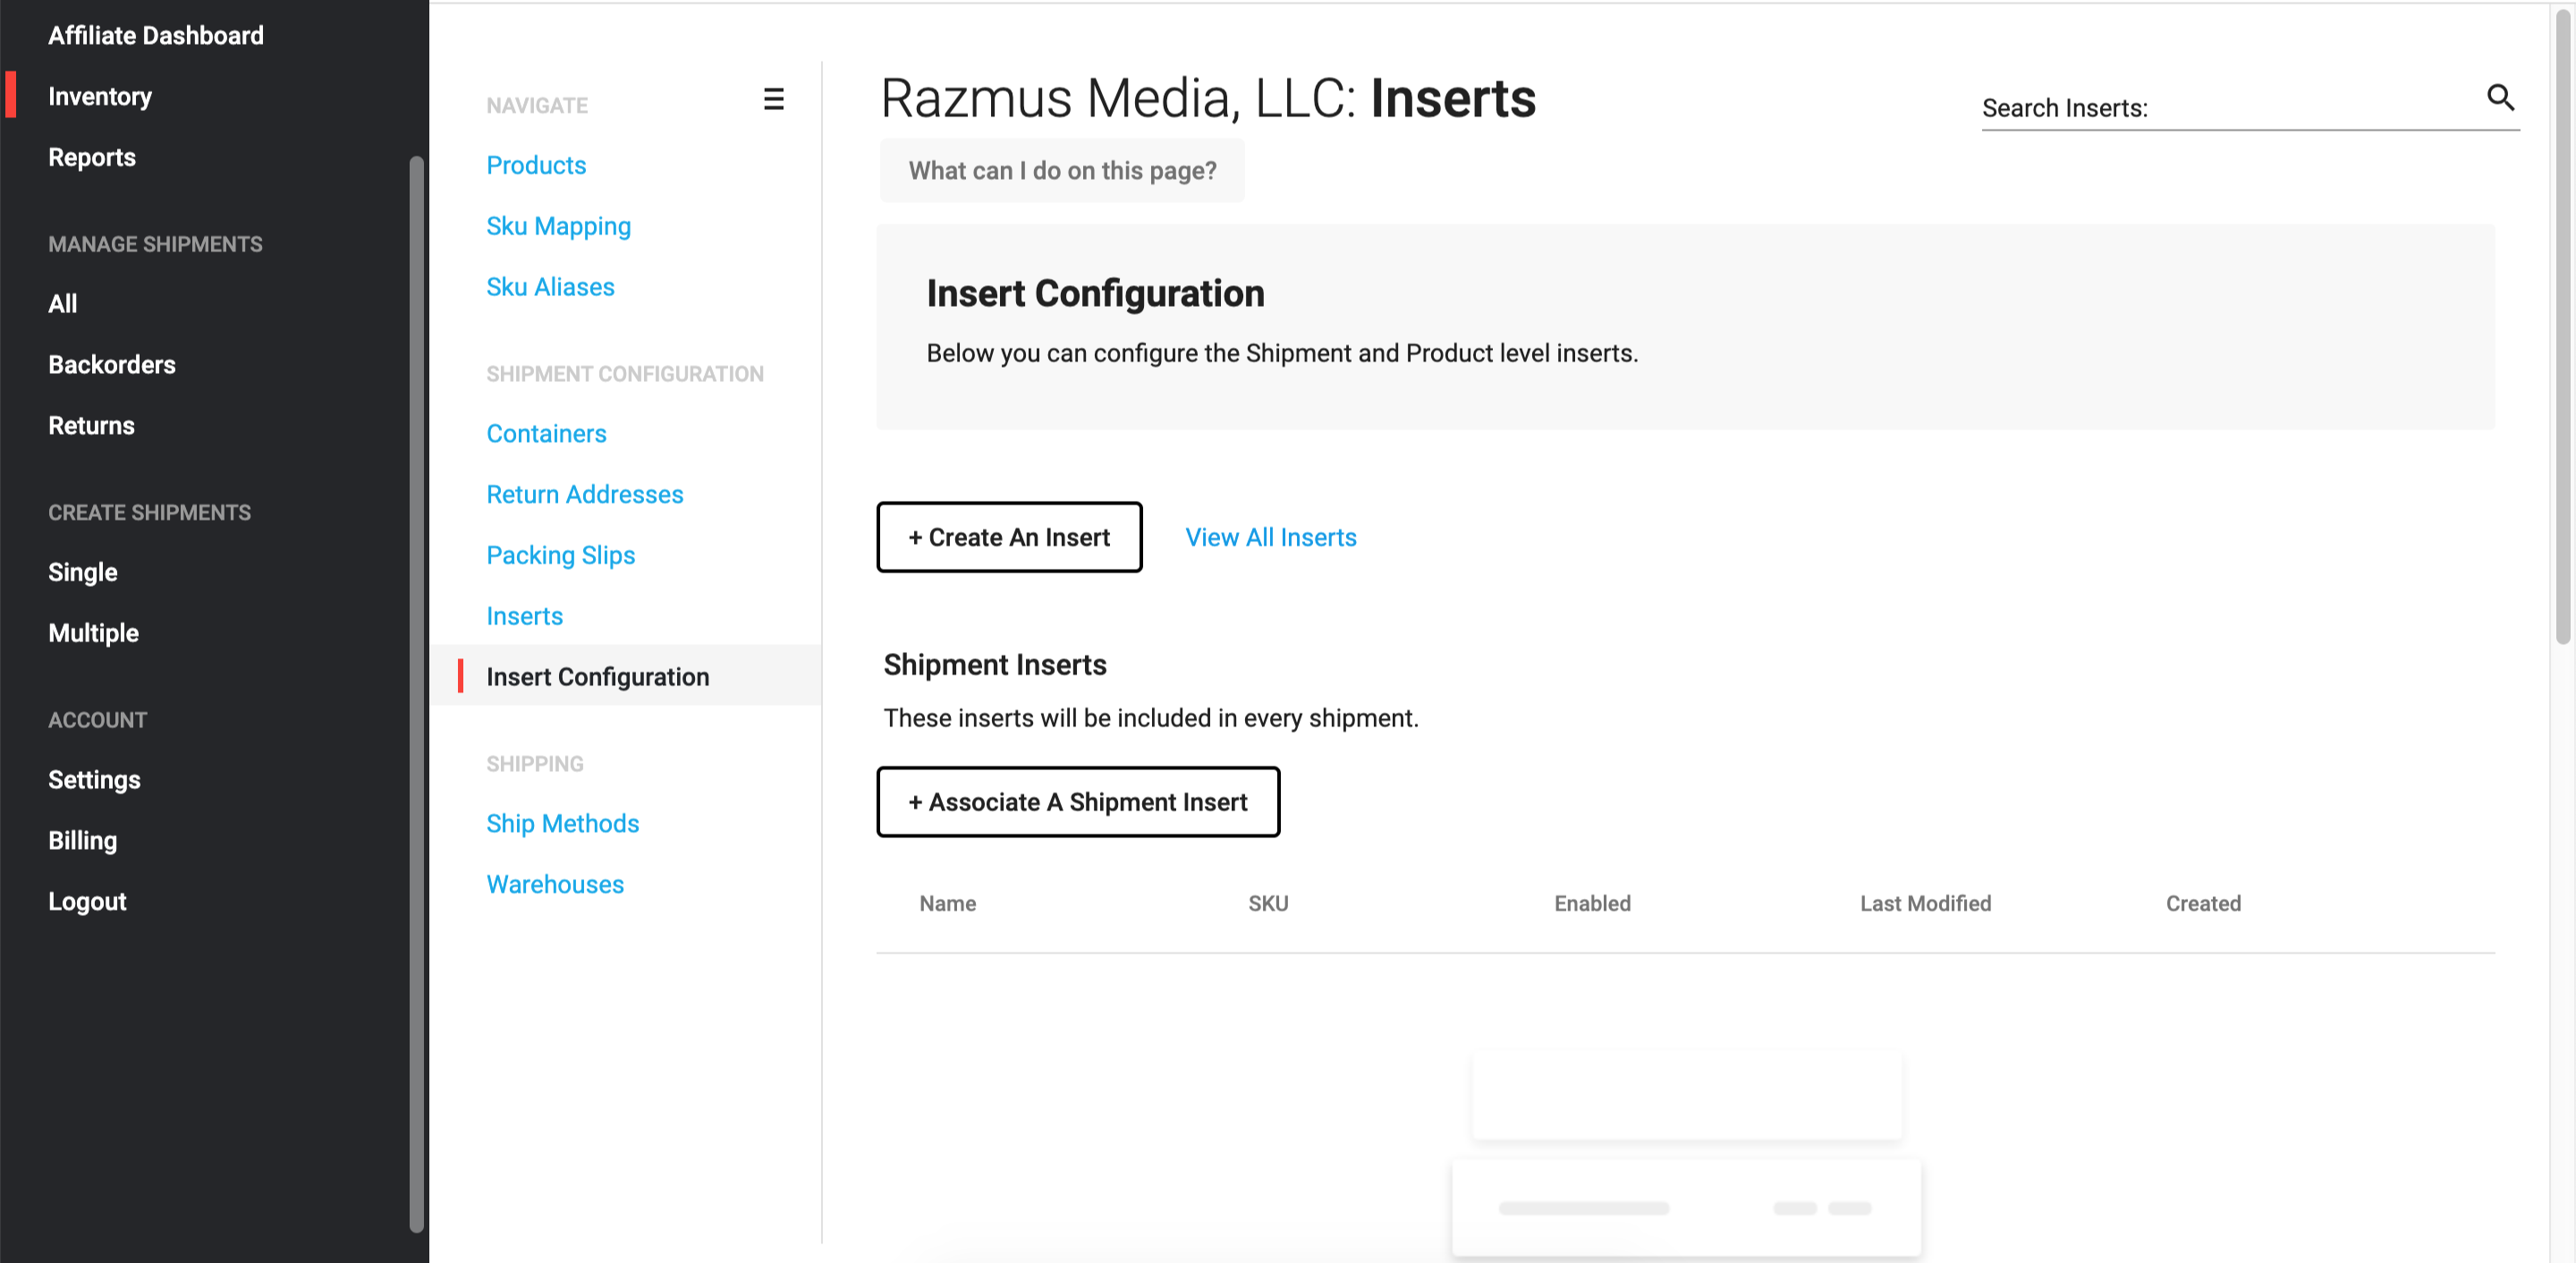The width and height of the screenshot is (2576, 1263).
Task: Click 'What can I do on this page?'
Action: point(1062,171)
